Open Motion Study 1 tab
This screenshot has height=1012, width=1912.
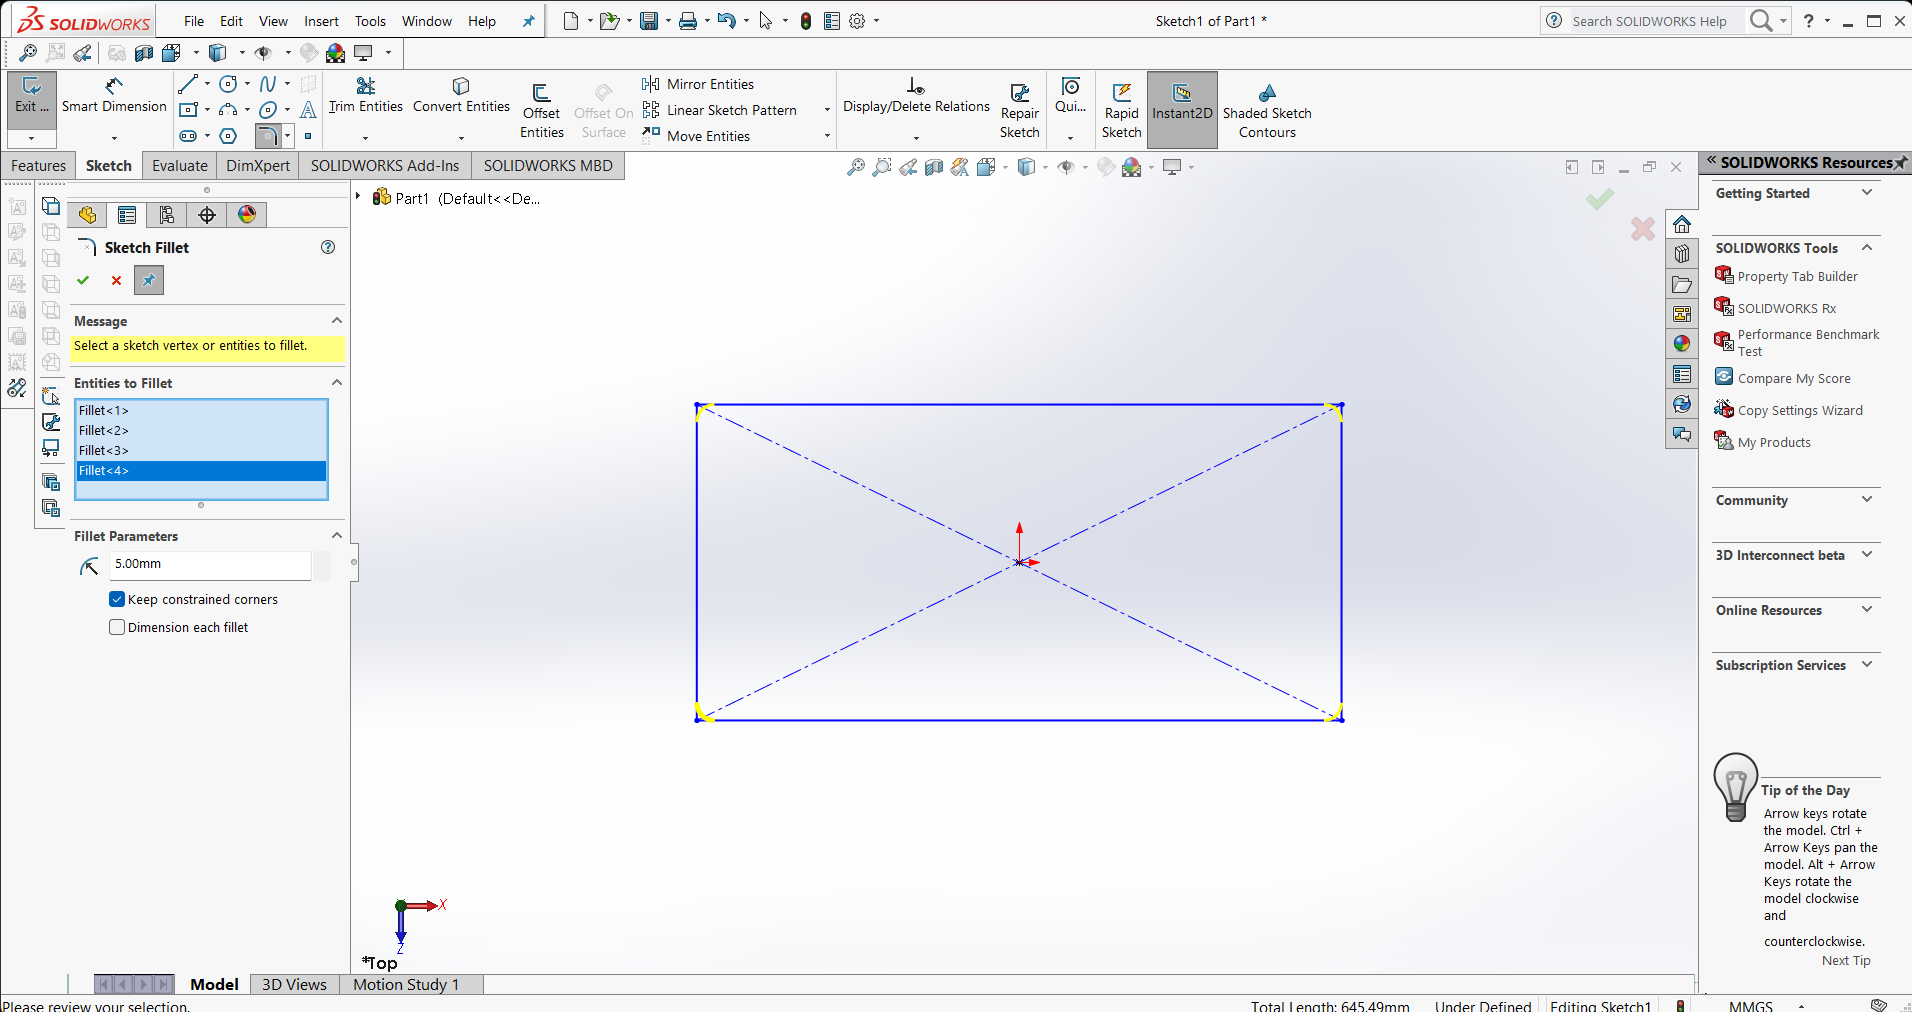coord(406,985)
